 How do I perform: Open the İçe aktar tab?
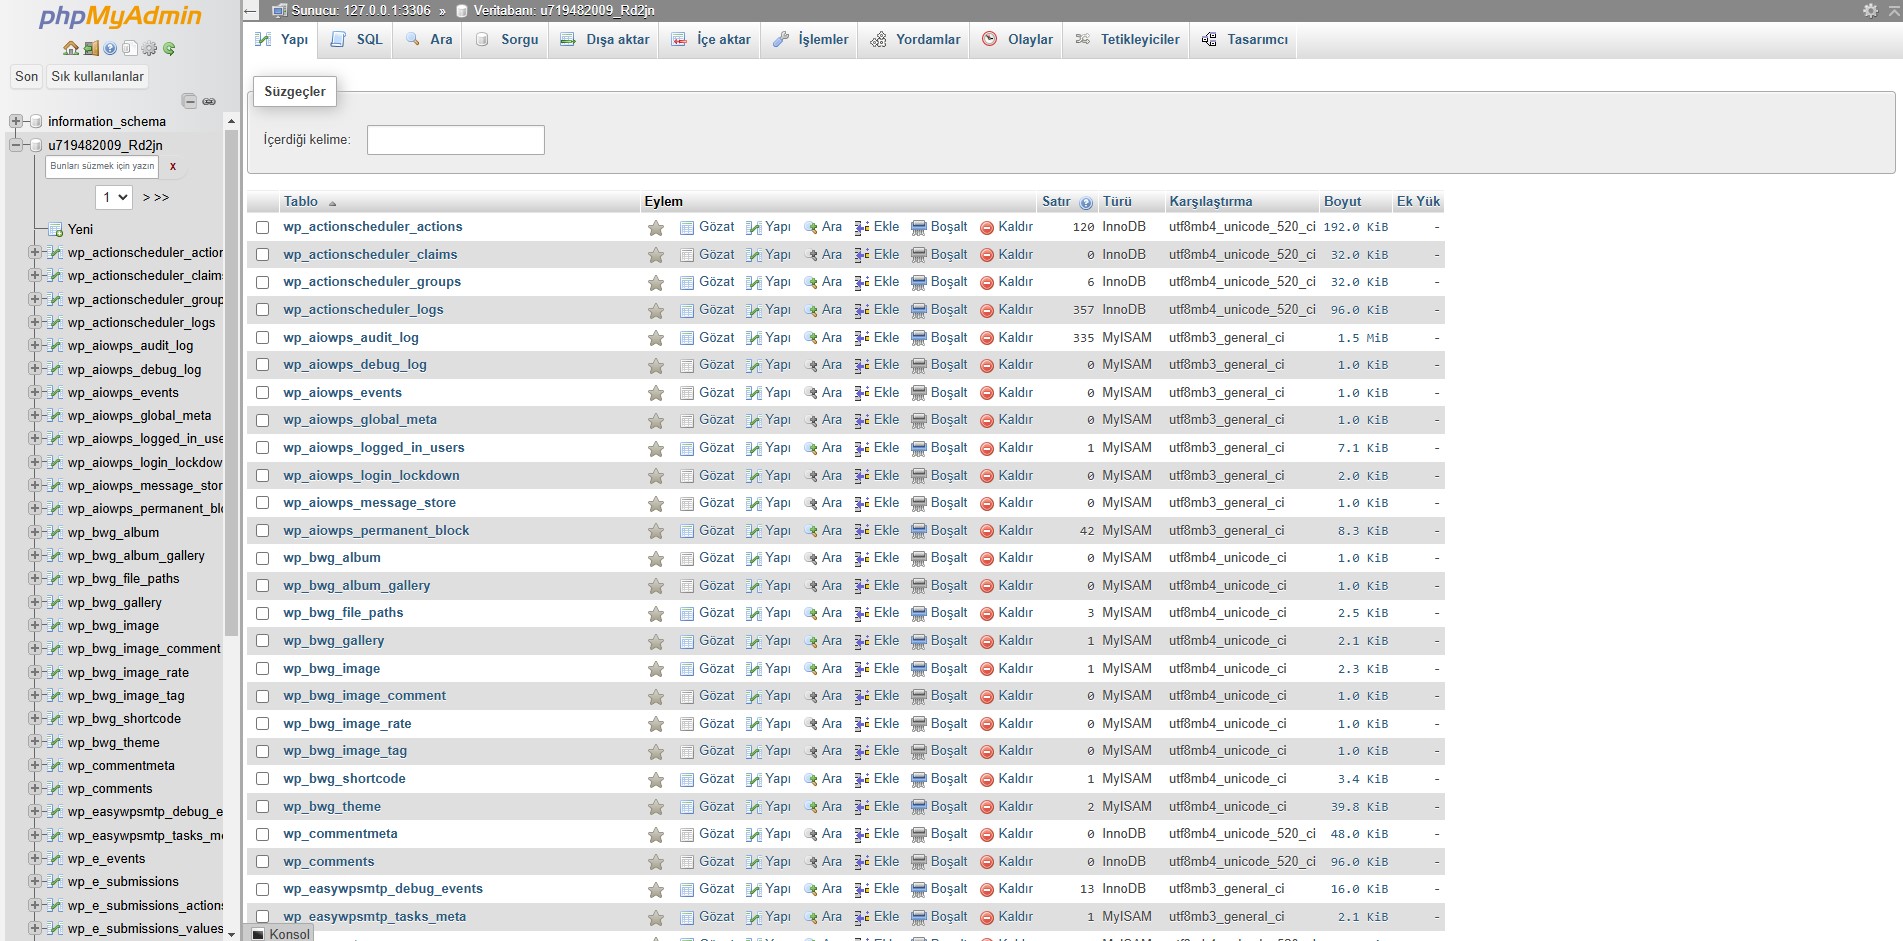point(711,40)
